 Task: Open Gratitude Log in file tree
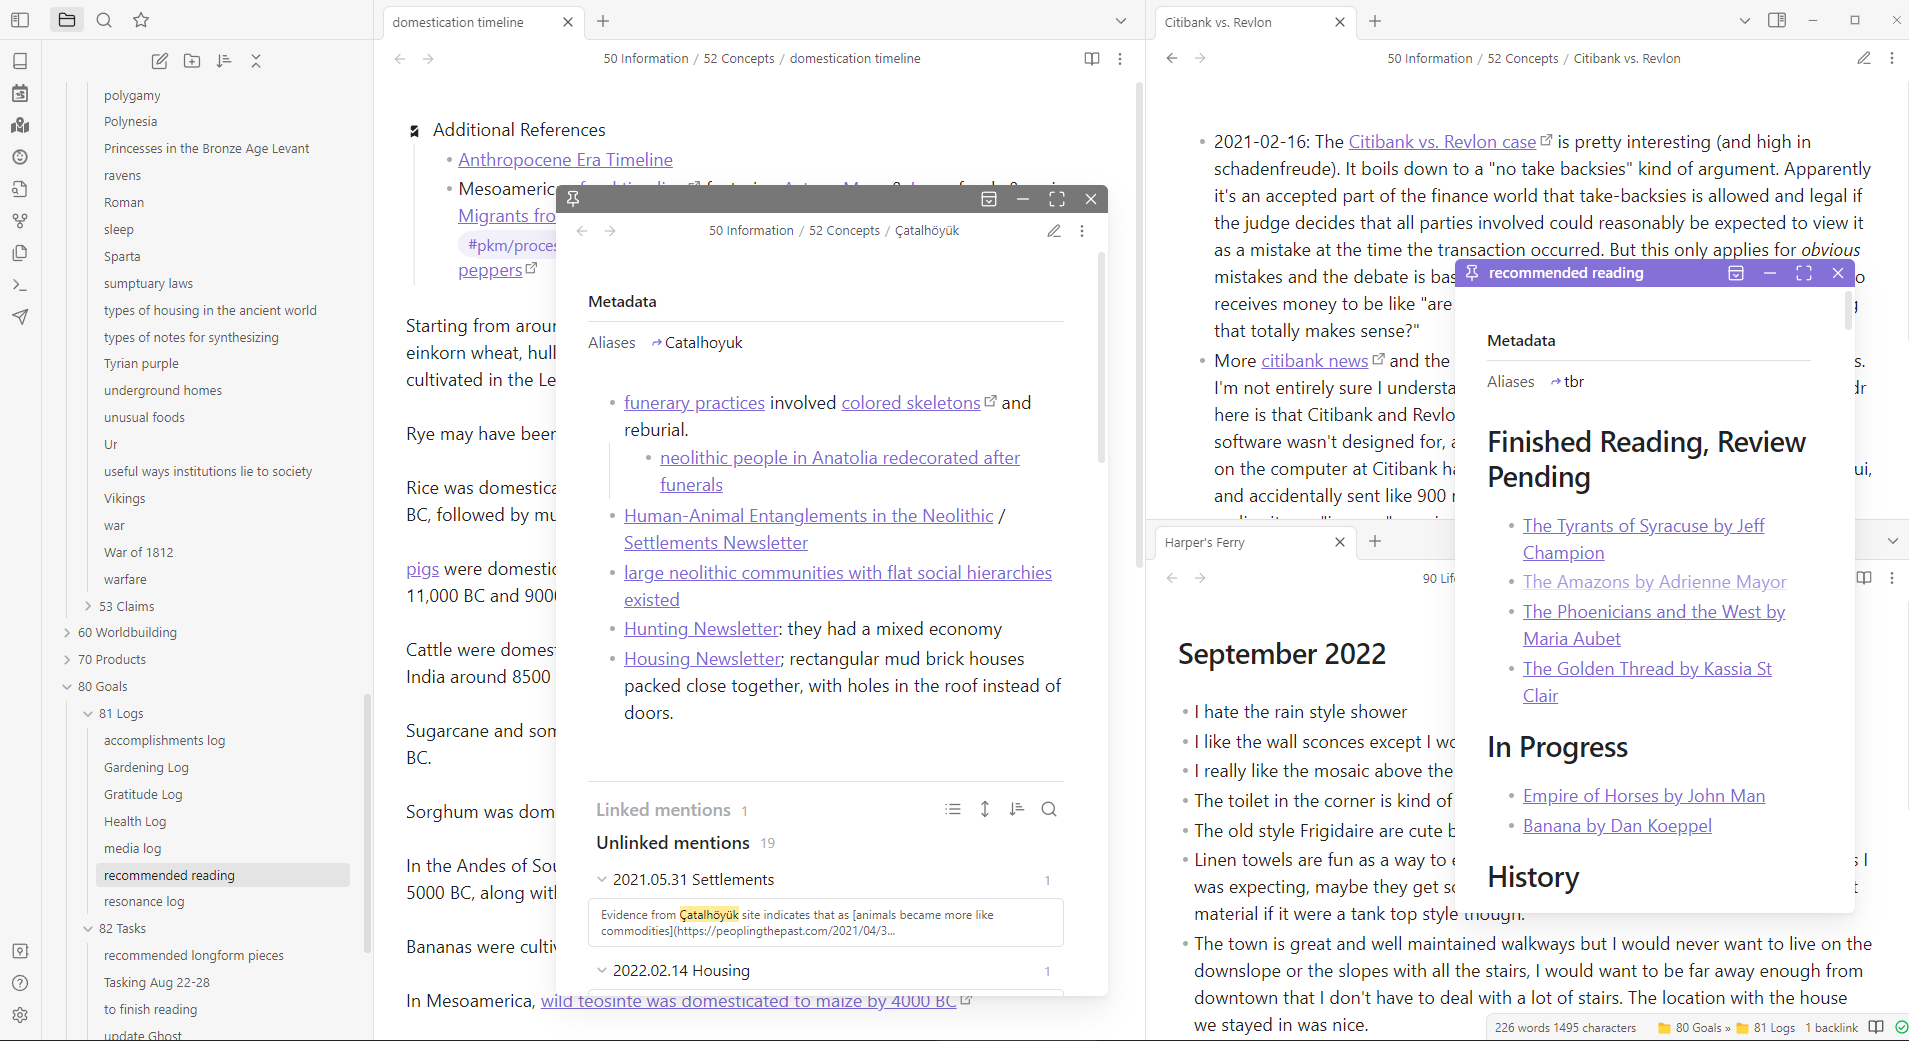point(143,794)
